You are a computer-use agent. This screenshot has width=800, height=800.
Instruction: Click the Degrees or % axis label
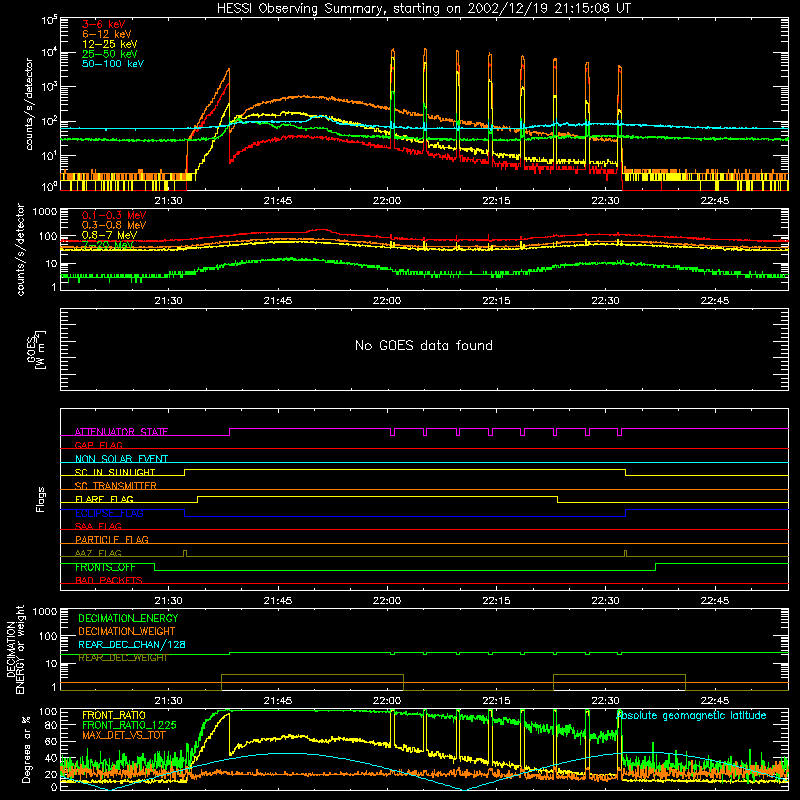(26, 749)
